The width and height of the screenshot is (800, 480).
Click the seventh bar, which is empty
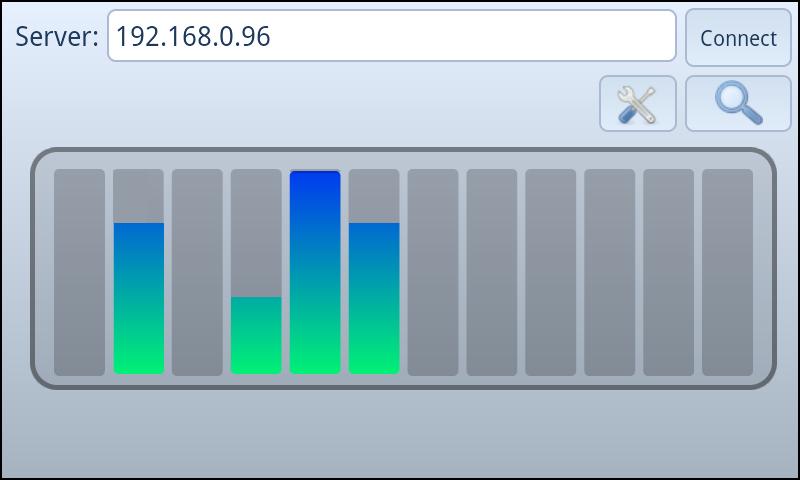point(433,272)
